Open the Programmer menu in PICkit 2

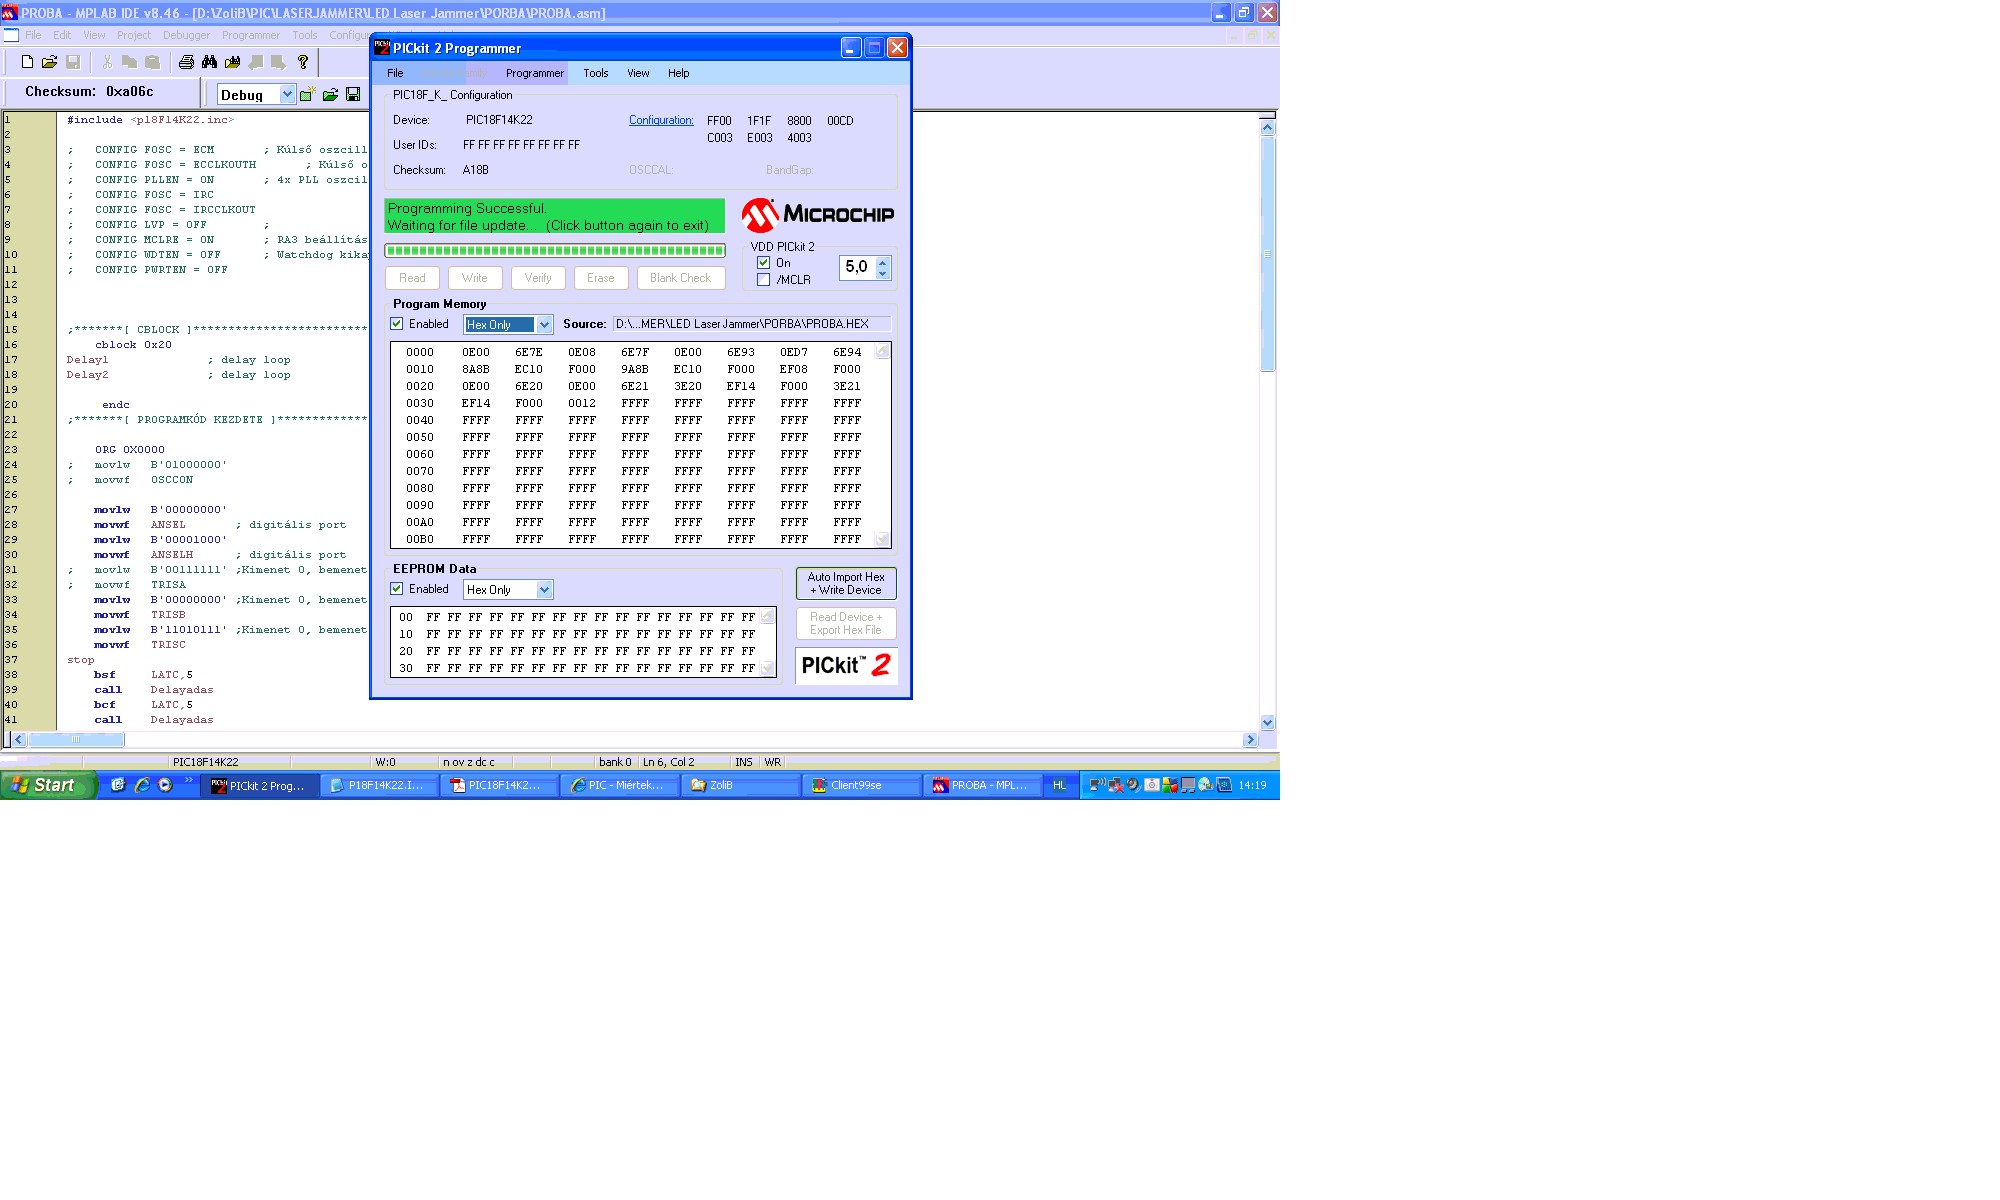pyautogui.click(x=534, y=73)
